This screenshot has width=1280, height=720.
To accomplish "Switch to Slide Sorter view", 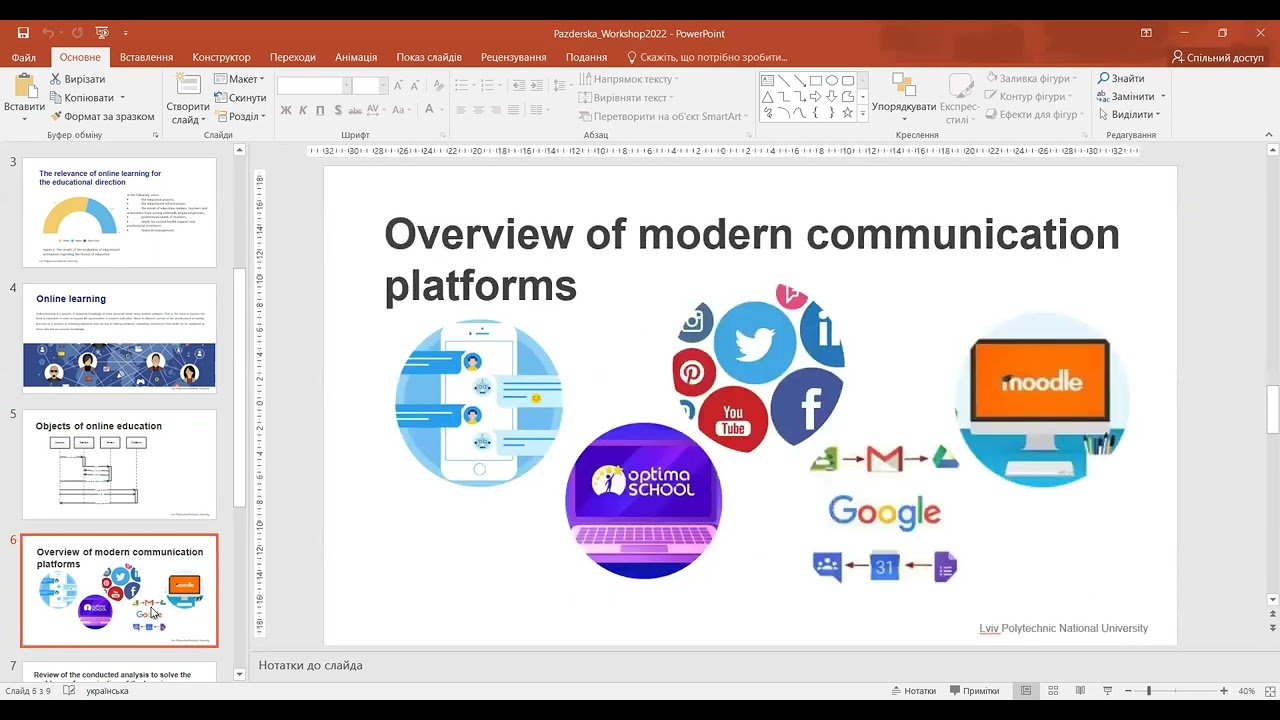I will (1053, 691).
